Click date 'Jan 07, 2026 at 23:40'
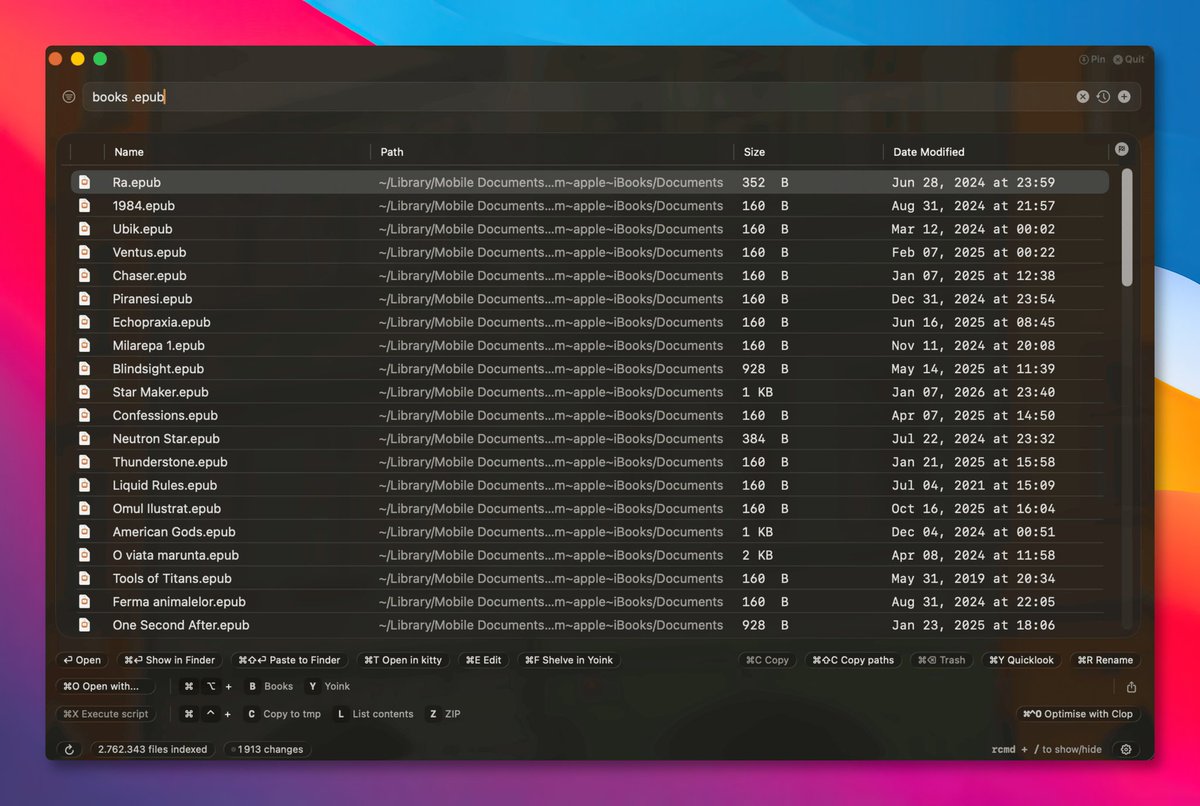This screenshot has width=1200, height=806. [x=973, y=392]
